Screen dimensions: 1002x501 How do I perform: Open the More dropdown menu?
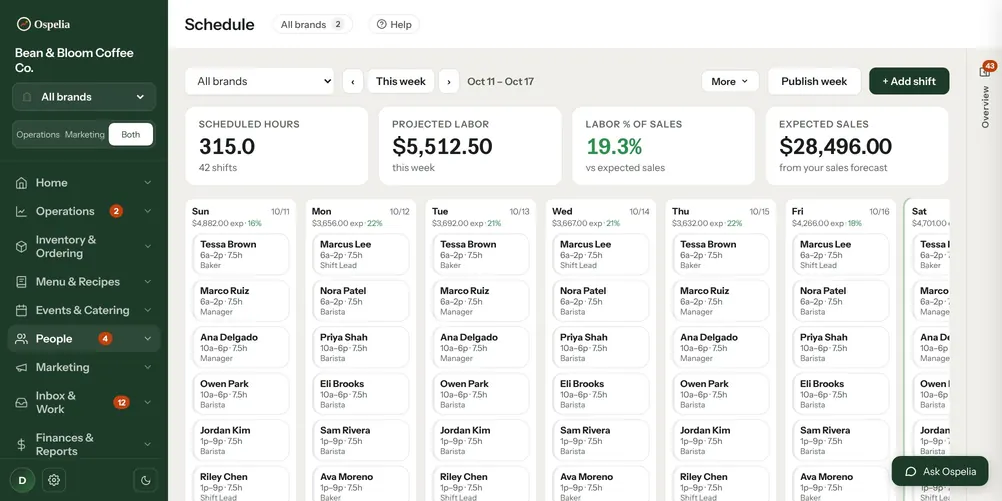730,81
